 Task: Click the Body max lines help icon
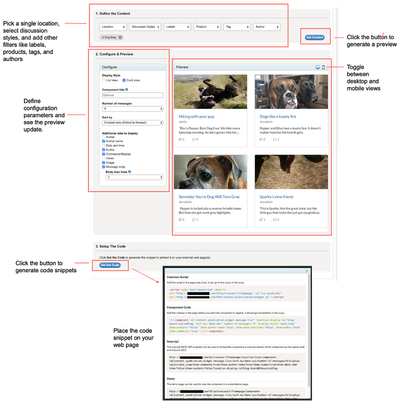(x=130, y=172)
